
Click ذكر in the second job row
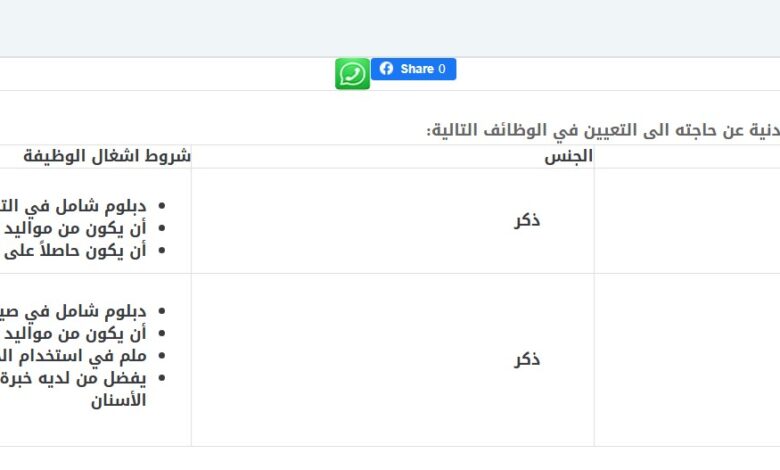tap(527, 359)
